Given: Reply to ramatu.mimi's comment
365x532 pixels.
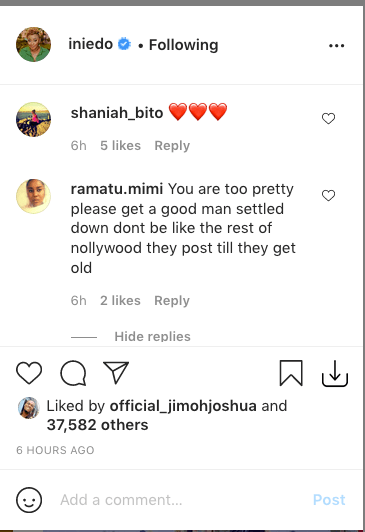Looking at the screenshot, I should tap(172, 301).
